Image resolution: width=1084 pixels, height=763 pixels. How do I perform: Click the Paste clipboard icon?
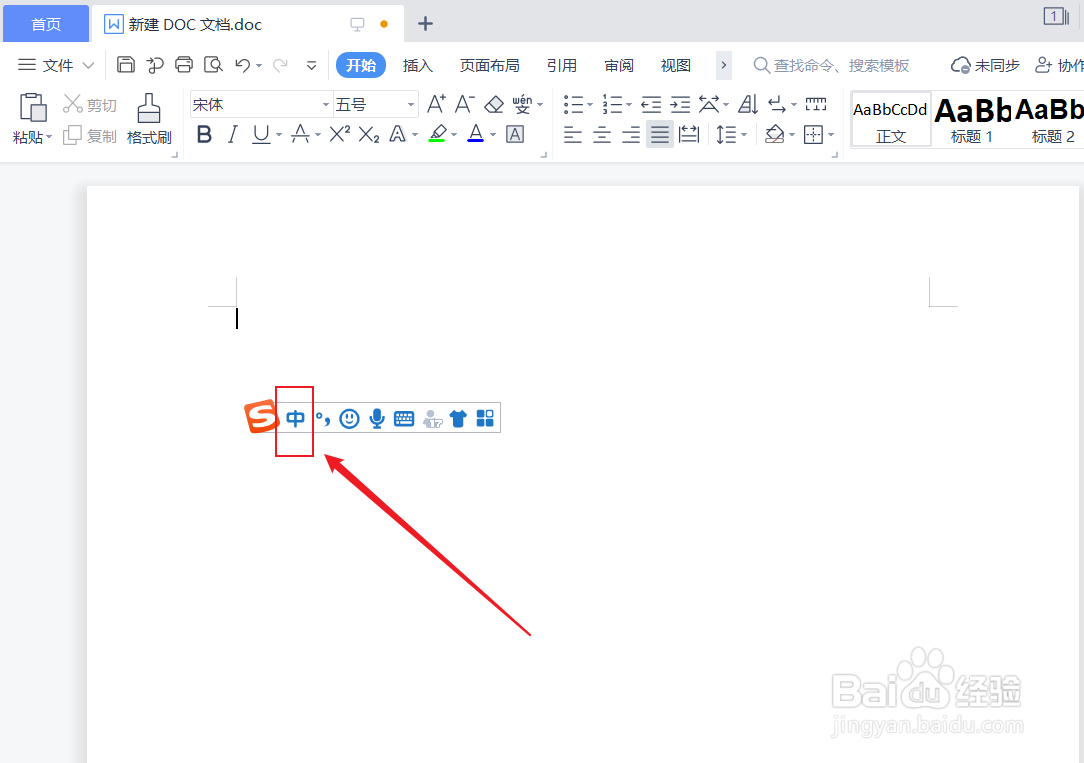pyautogui.click(x=32, y=107)
